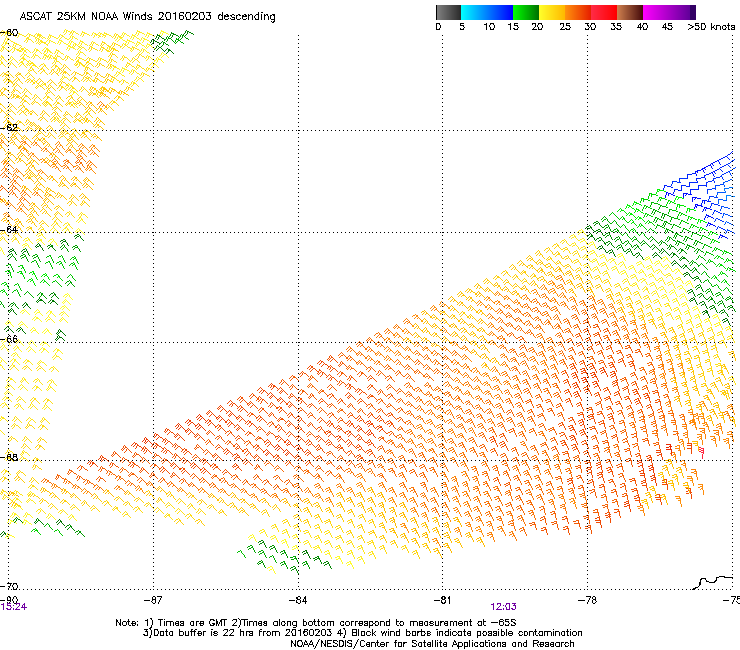This screenshot has height=650, width=740.
Task: Click the yellow 20-25 knots color segment
Action: point(552,12)
